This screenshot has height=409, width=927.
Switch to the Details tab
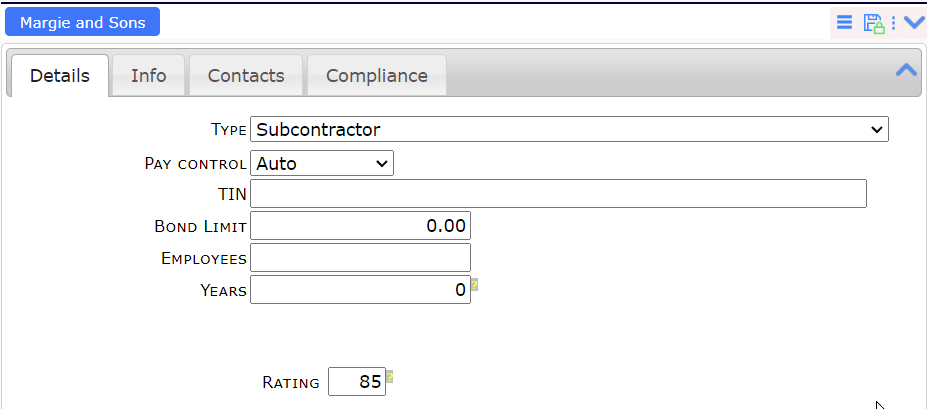tap(60, 76)
